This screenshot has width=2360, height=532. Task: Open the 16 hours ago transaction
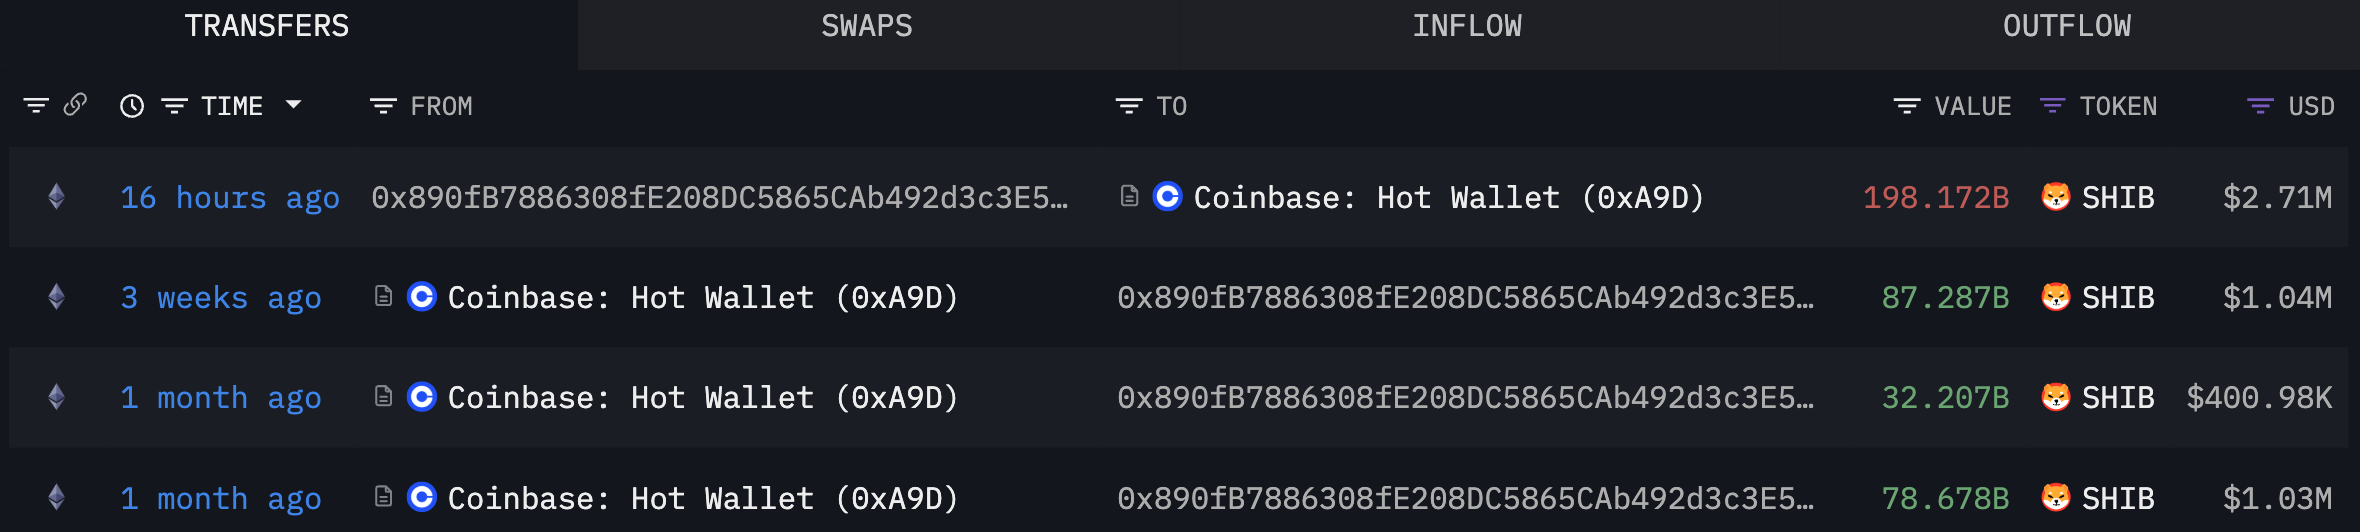point(229,198)
